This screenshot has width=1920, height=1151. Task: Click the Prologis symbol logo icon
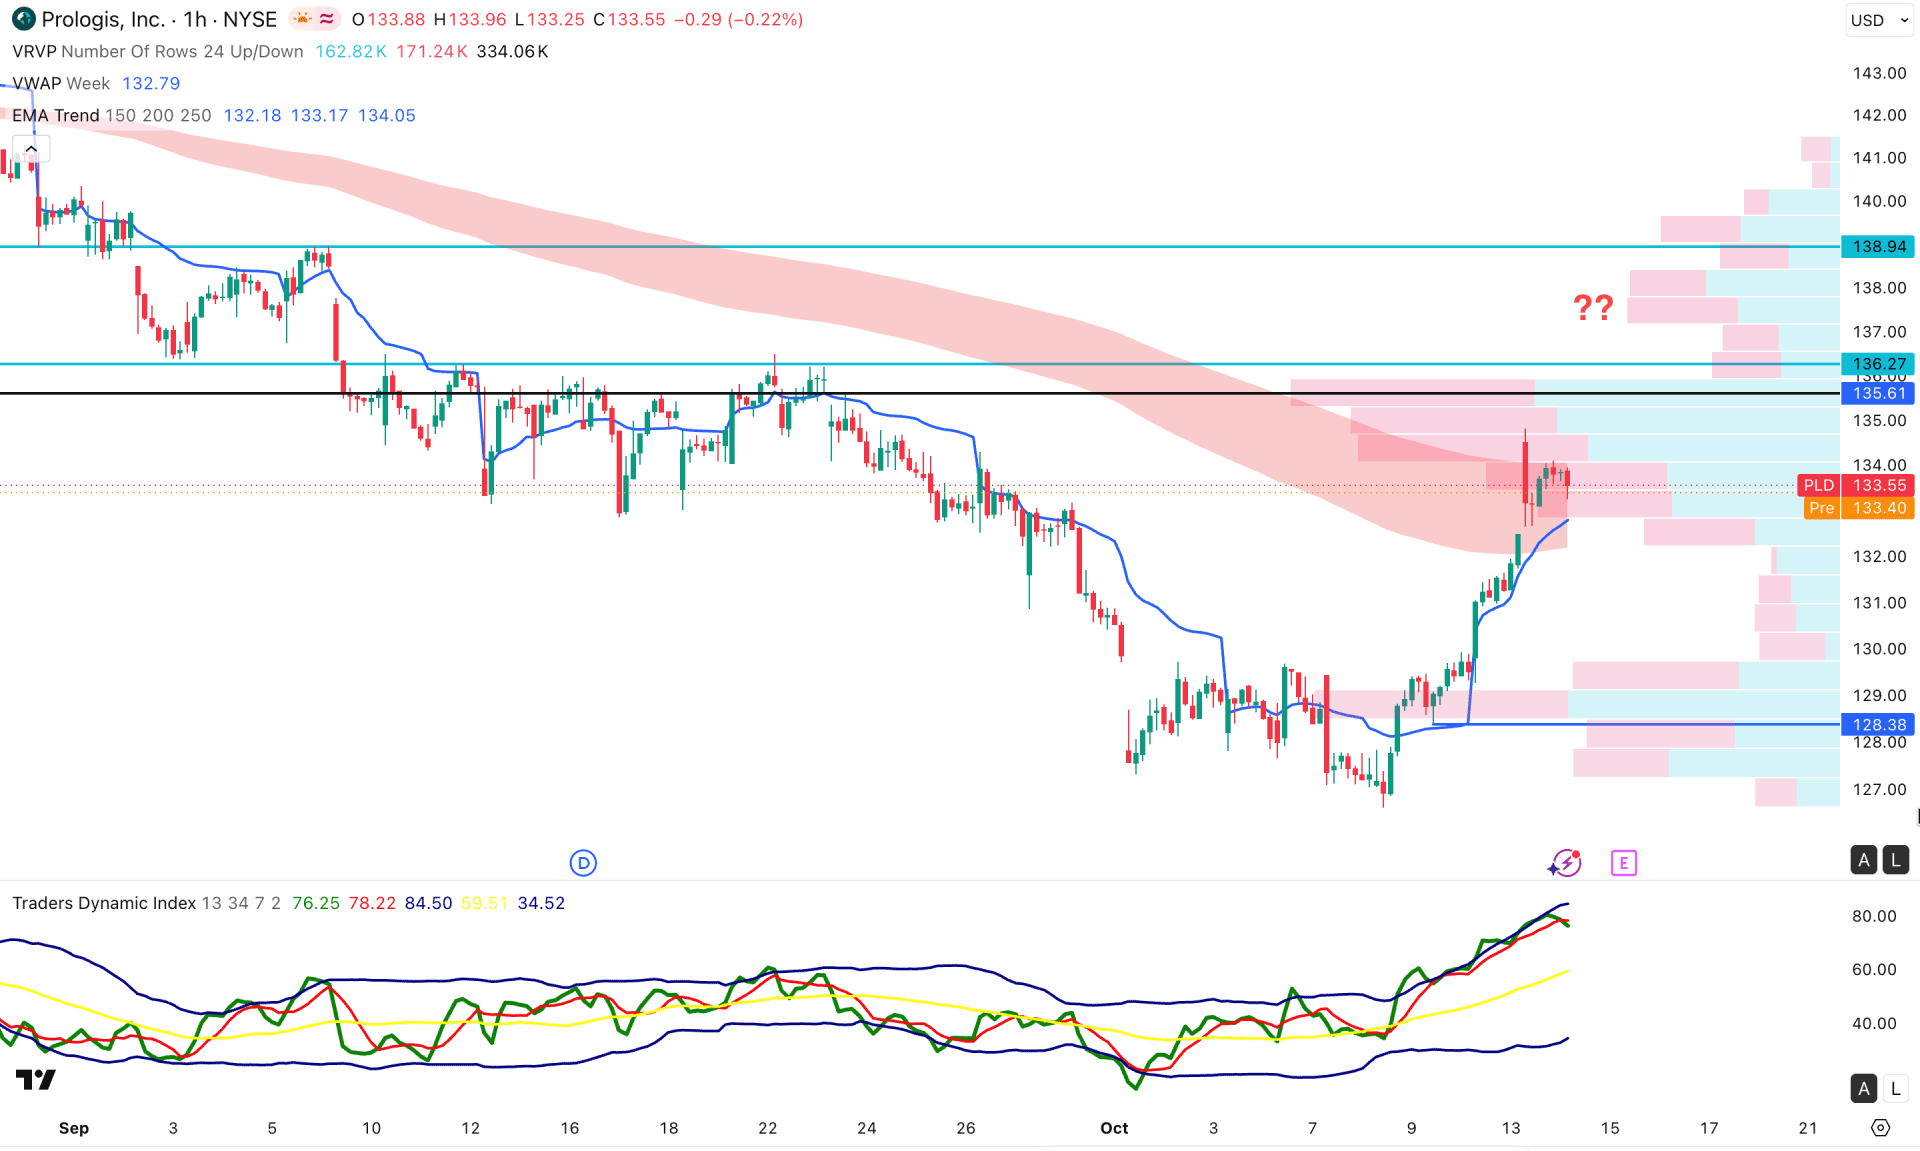pos(22,19)
